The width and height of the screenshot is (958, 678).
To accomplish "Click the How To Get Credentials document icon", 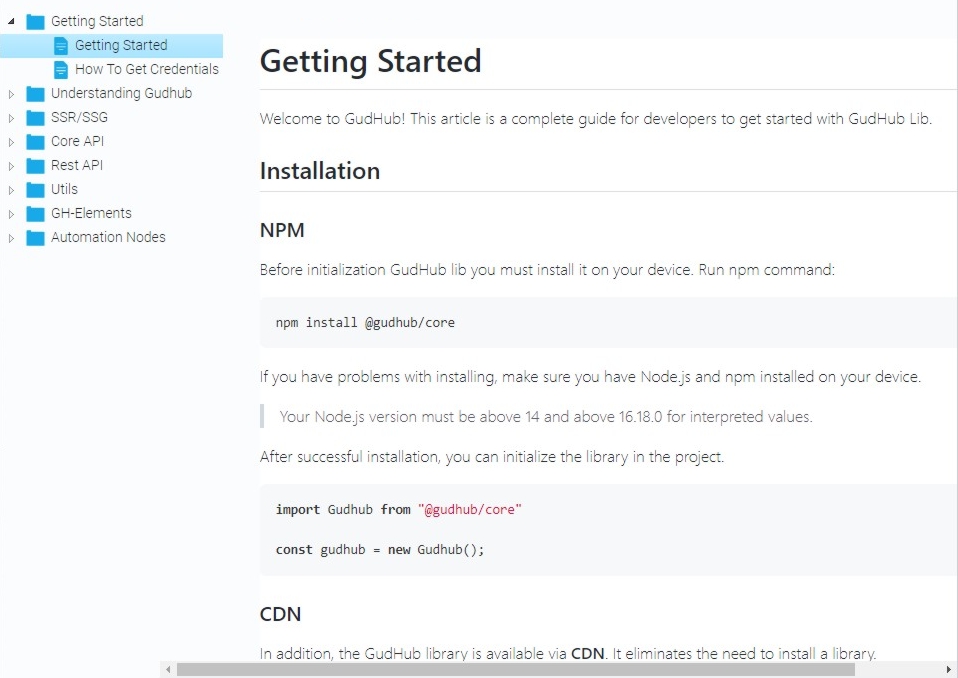I will coord(60,70).
